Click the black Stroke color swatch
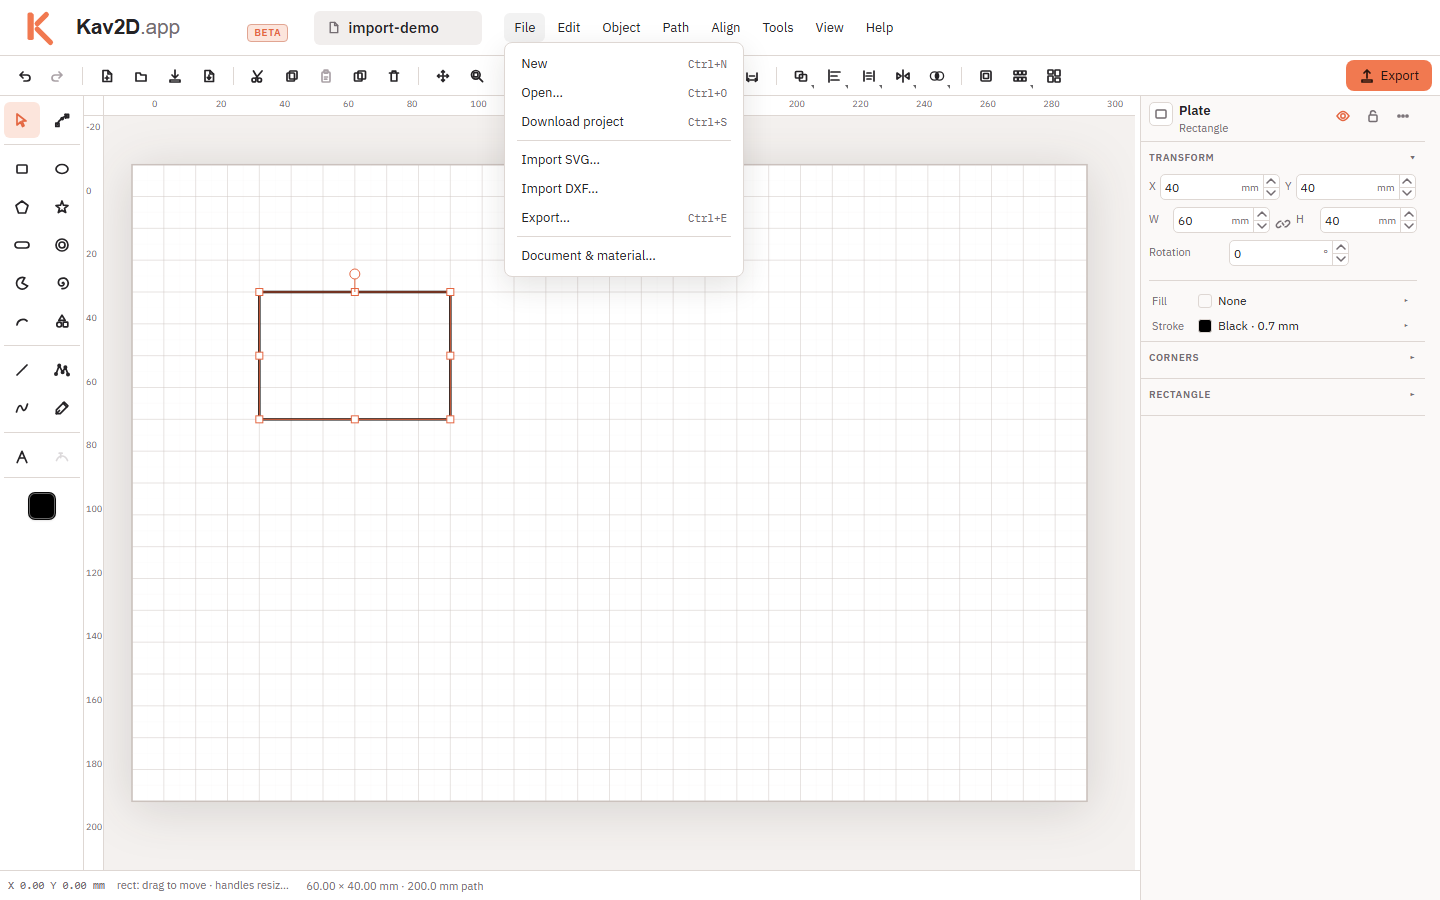This screenshot has height=900, width=1440. tap(1205, 326)
